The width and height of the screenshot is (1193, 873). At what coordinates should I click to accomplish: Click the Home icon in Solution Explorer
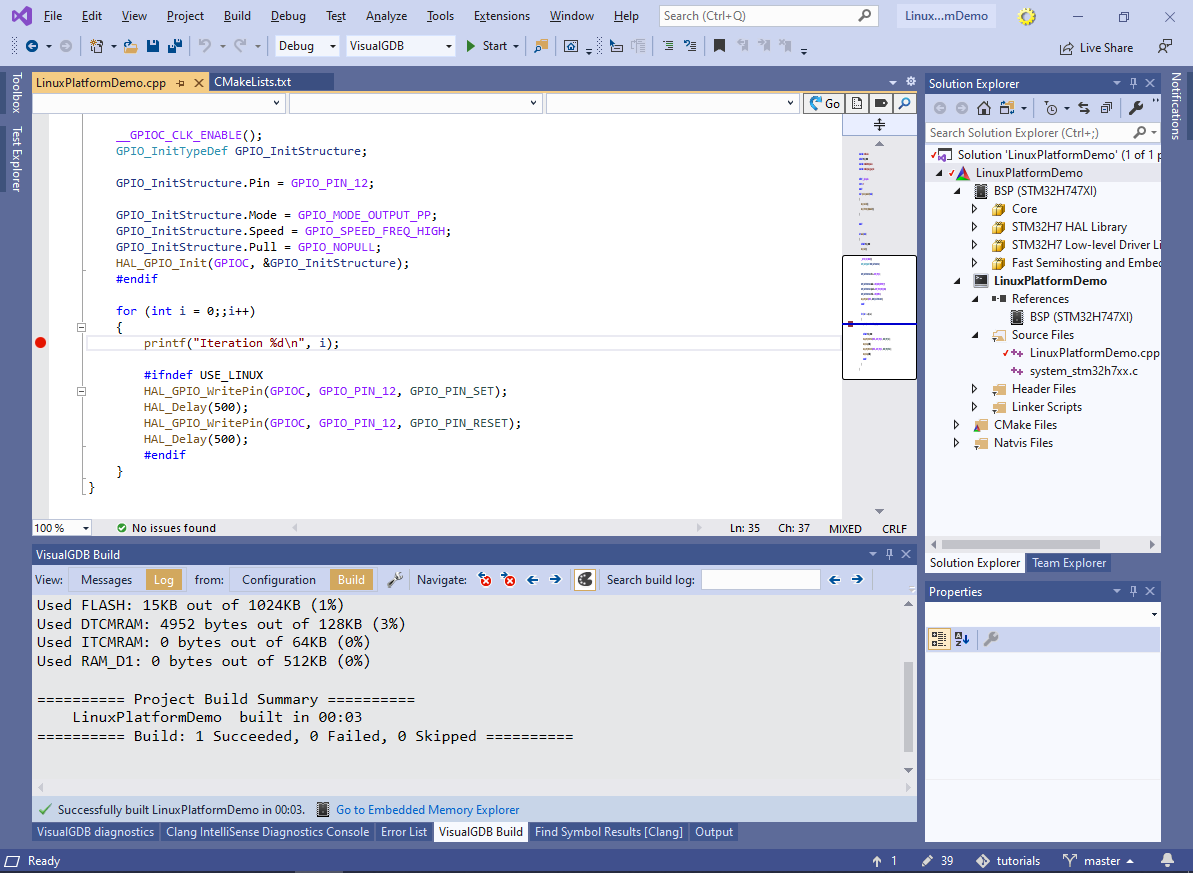984,108
